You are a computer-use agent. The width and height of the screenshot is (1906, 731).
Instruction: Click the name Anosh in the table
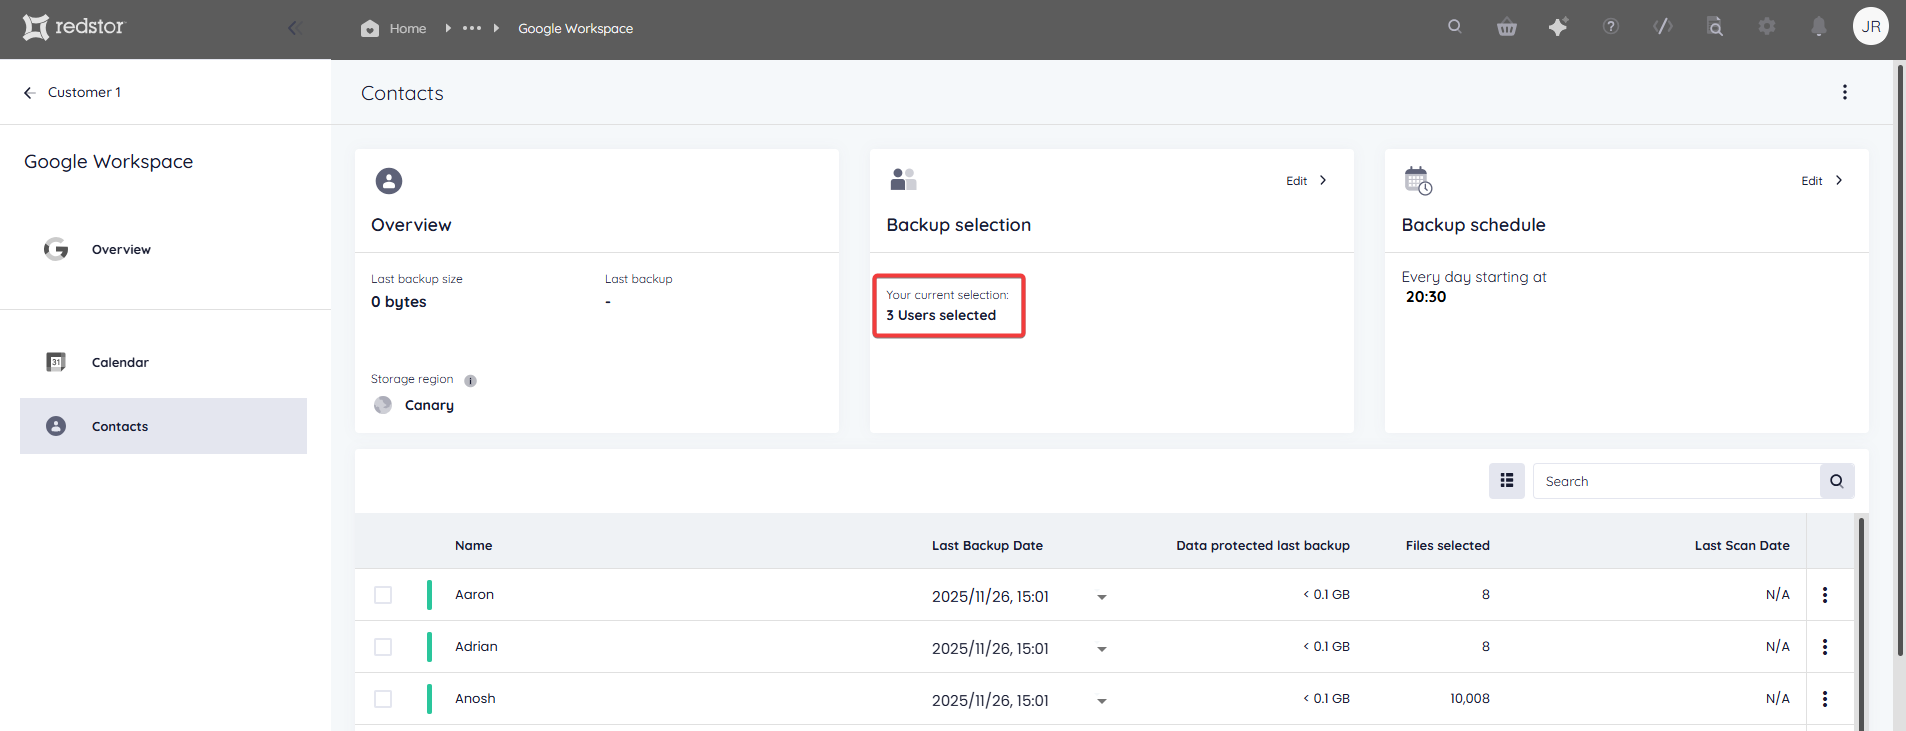(x=475, y=698)
